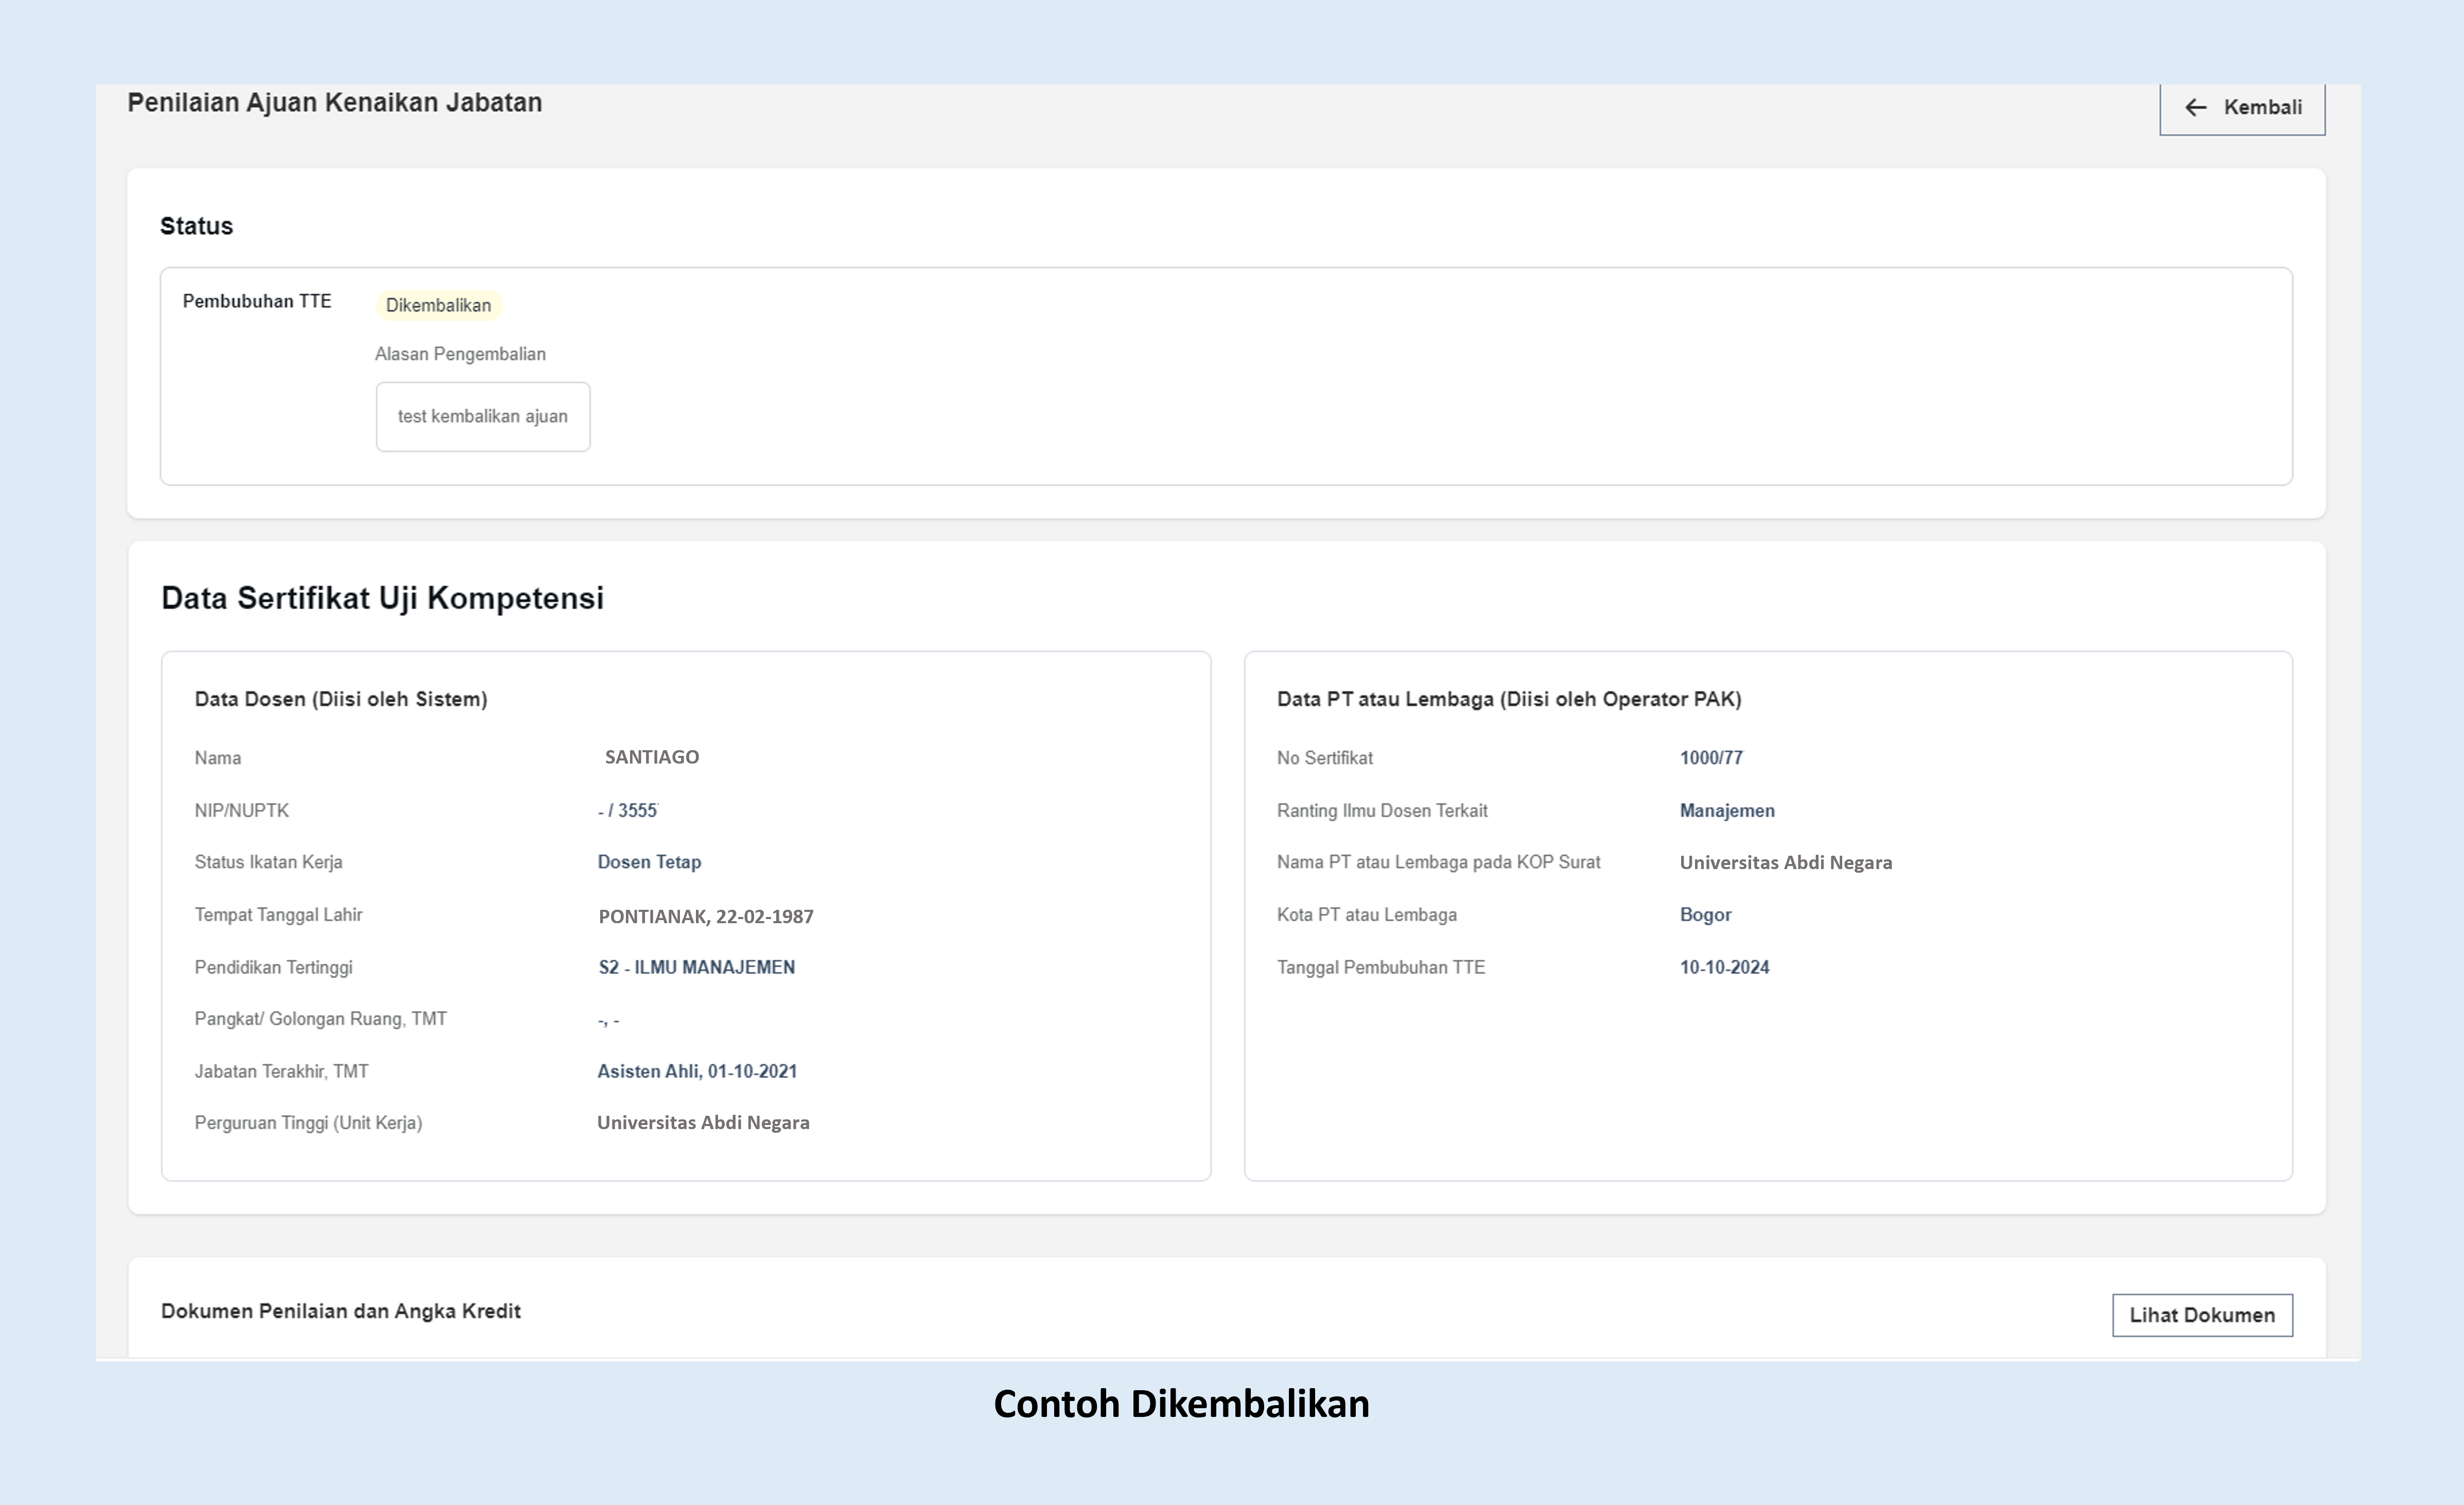Click the 'Nama' field label
The width and height of the screenshot is (2464, 1505).
(x=218, y=758)
